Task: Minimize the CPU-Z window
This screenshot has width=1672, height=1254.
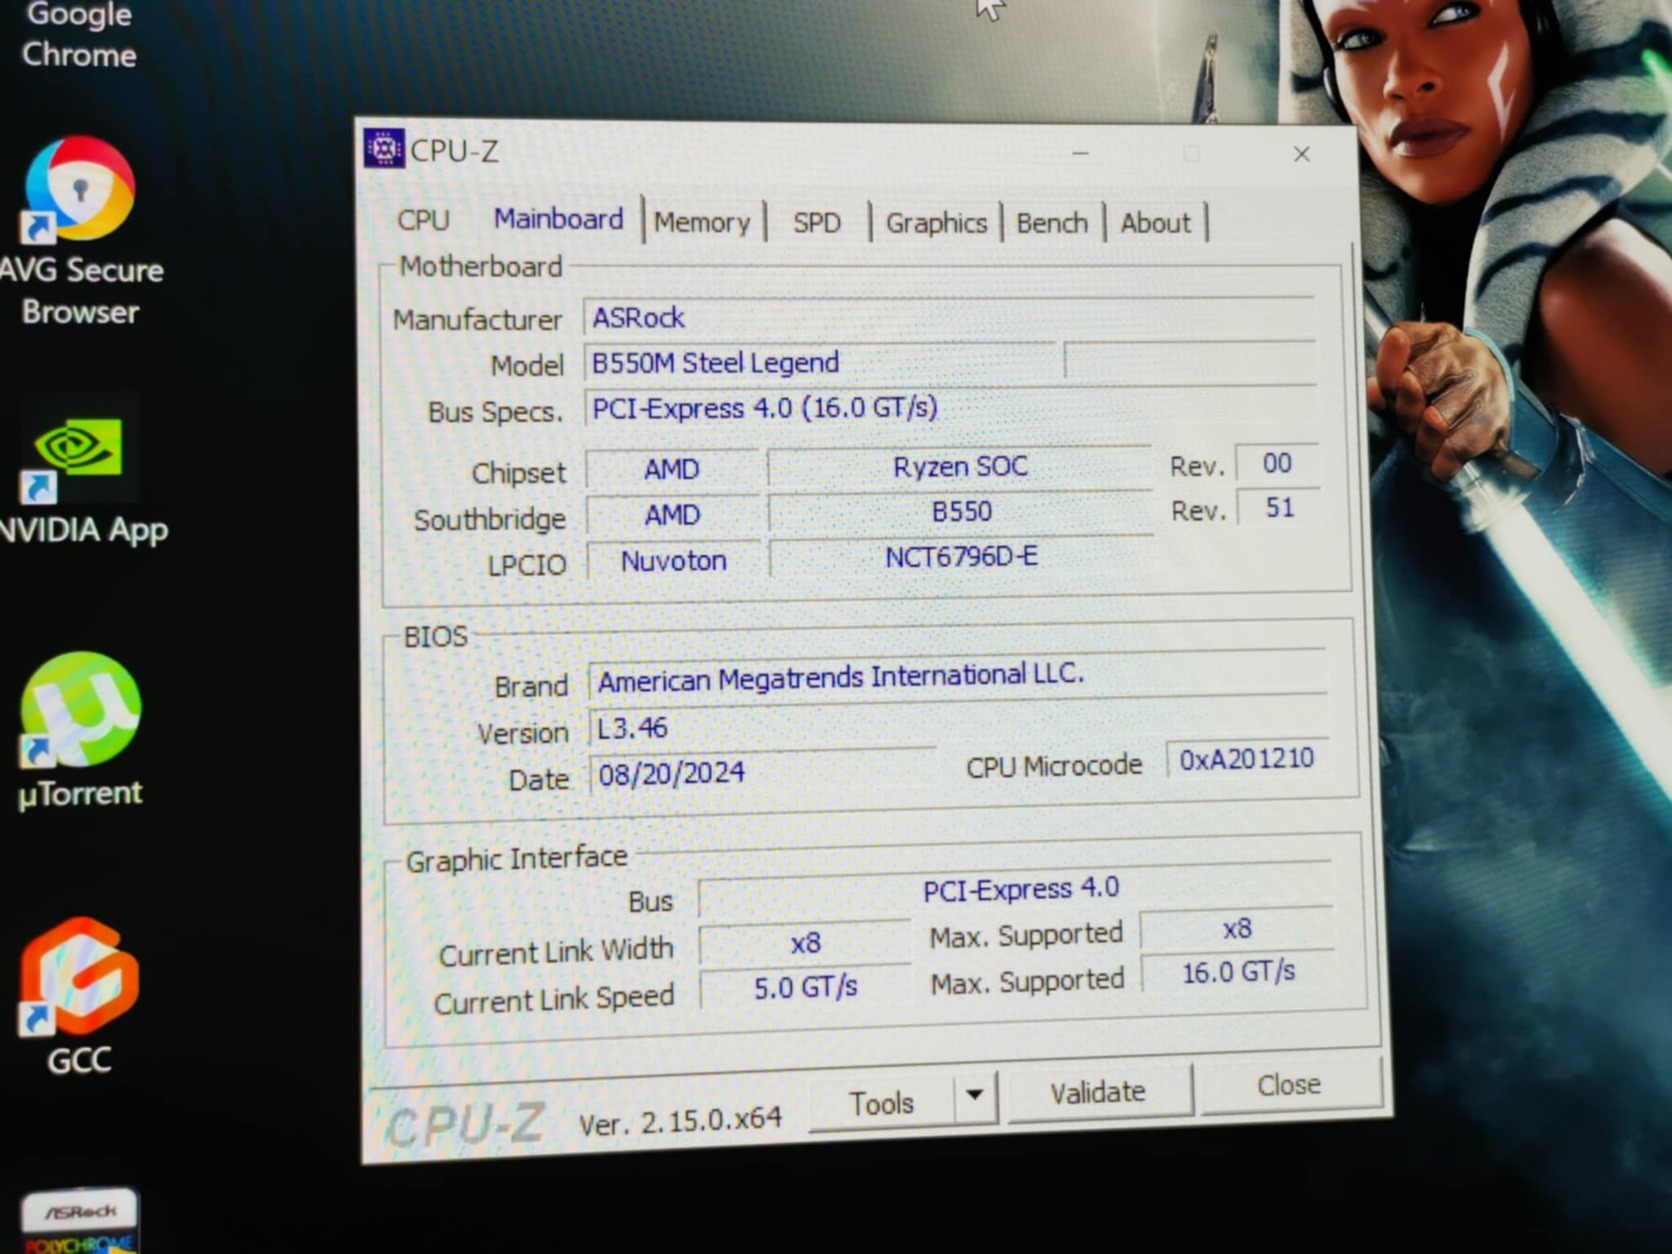Action: tap(1080, 153)
